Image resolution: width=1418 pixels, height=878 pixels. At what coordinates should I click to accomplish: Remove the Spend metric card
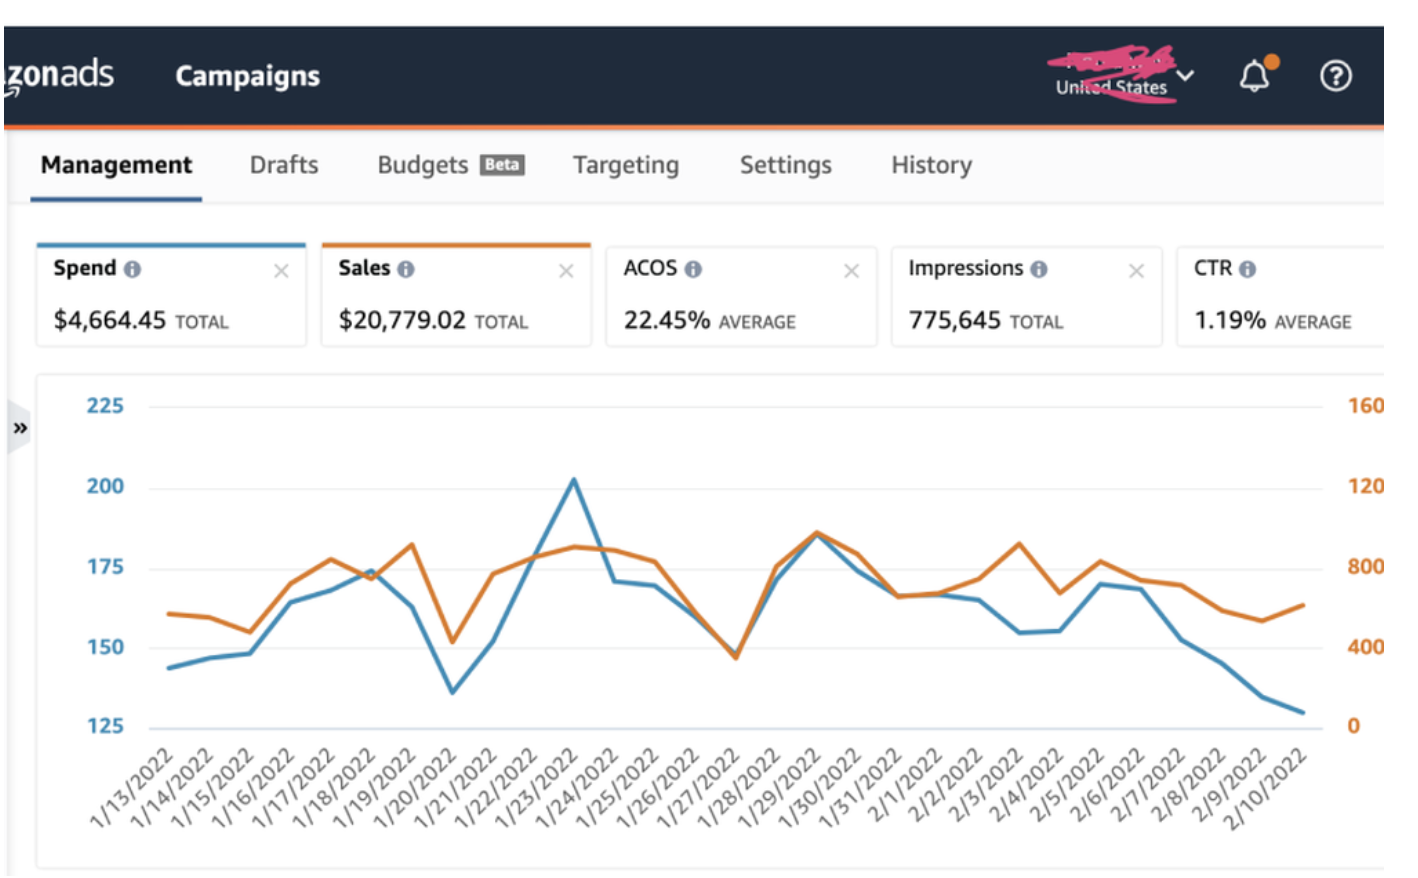[x=281, y=271]
